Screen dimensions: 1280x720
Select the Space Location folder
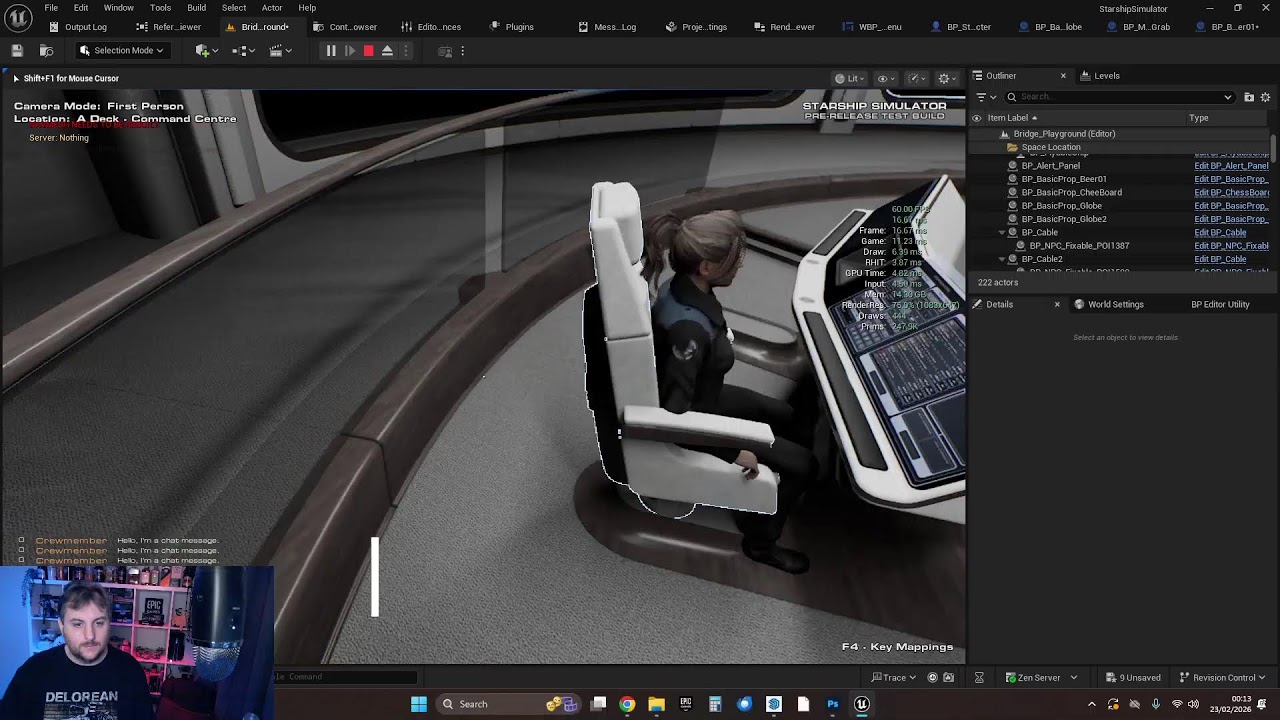(x=1050, y=147)
